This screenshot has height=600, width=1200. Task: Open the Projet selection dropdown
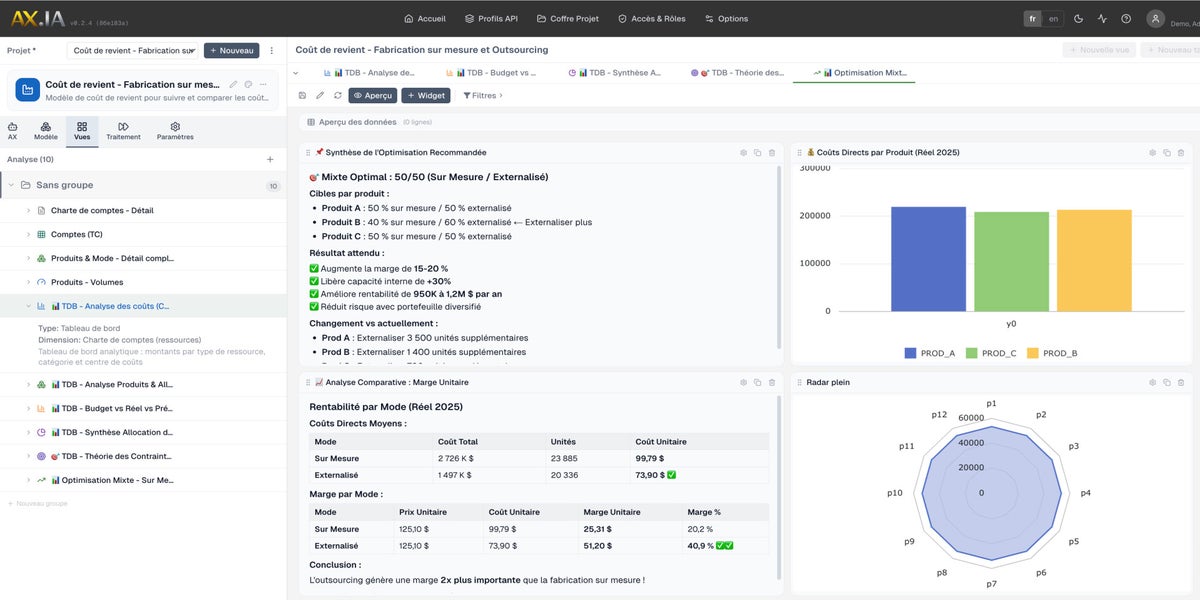coord(132,50)
